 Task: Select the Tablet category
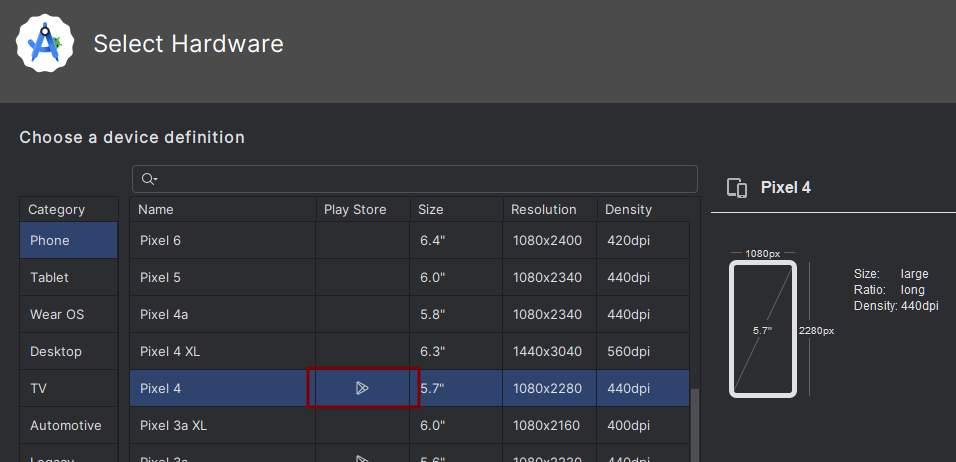pos(68,277)
